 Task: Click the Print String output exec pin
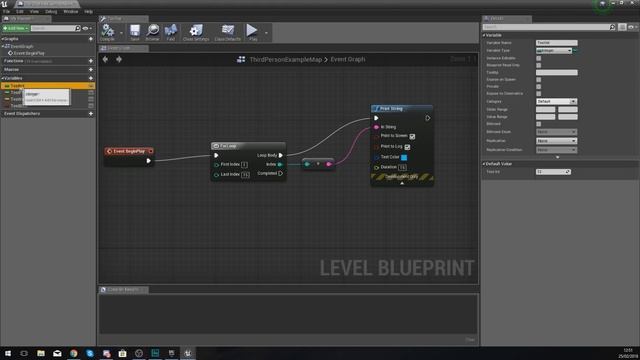428,118
